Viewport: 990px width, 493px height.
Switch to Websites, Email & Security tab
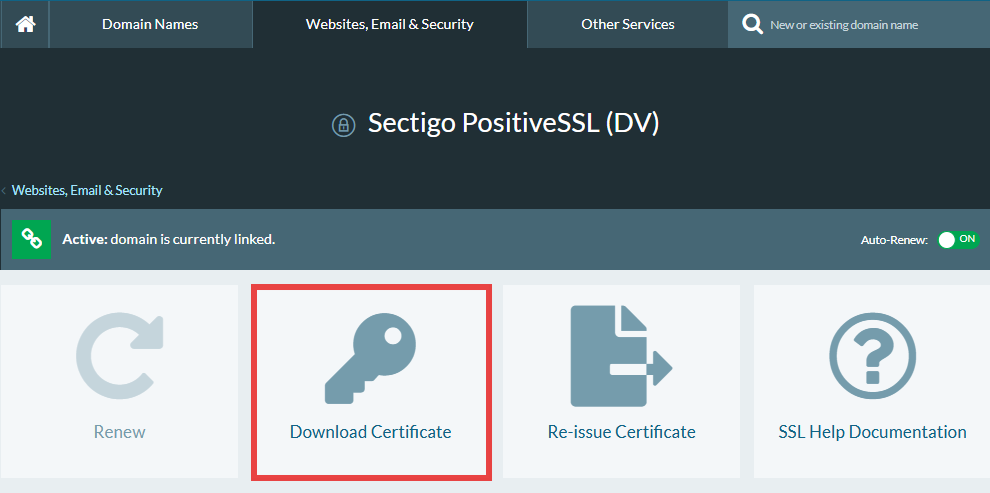click(x=389, y=24)
